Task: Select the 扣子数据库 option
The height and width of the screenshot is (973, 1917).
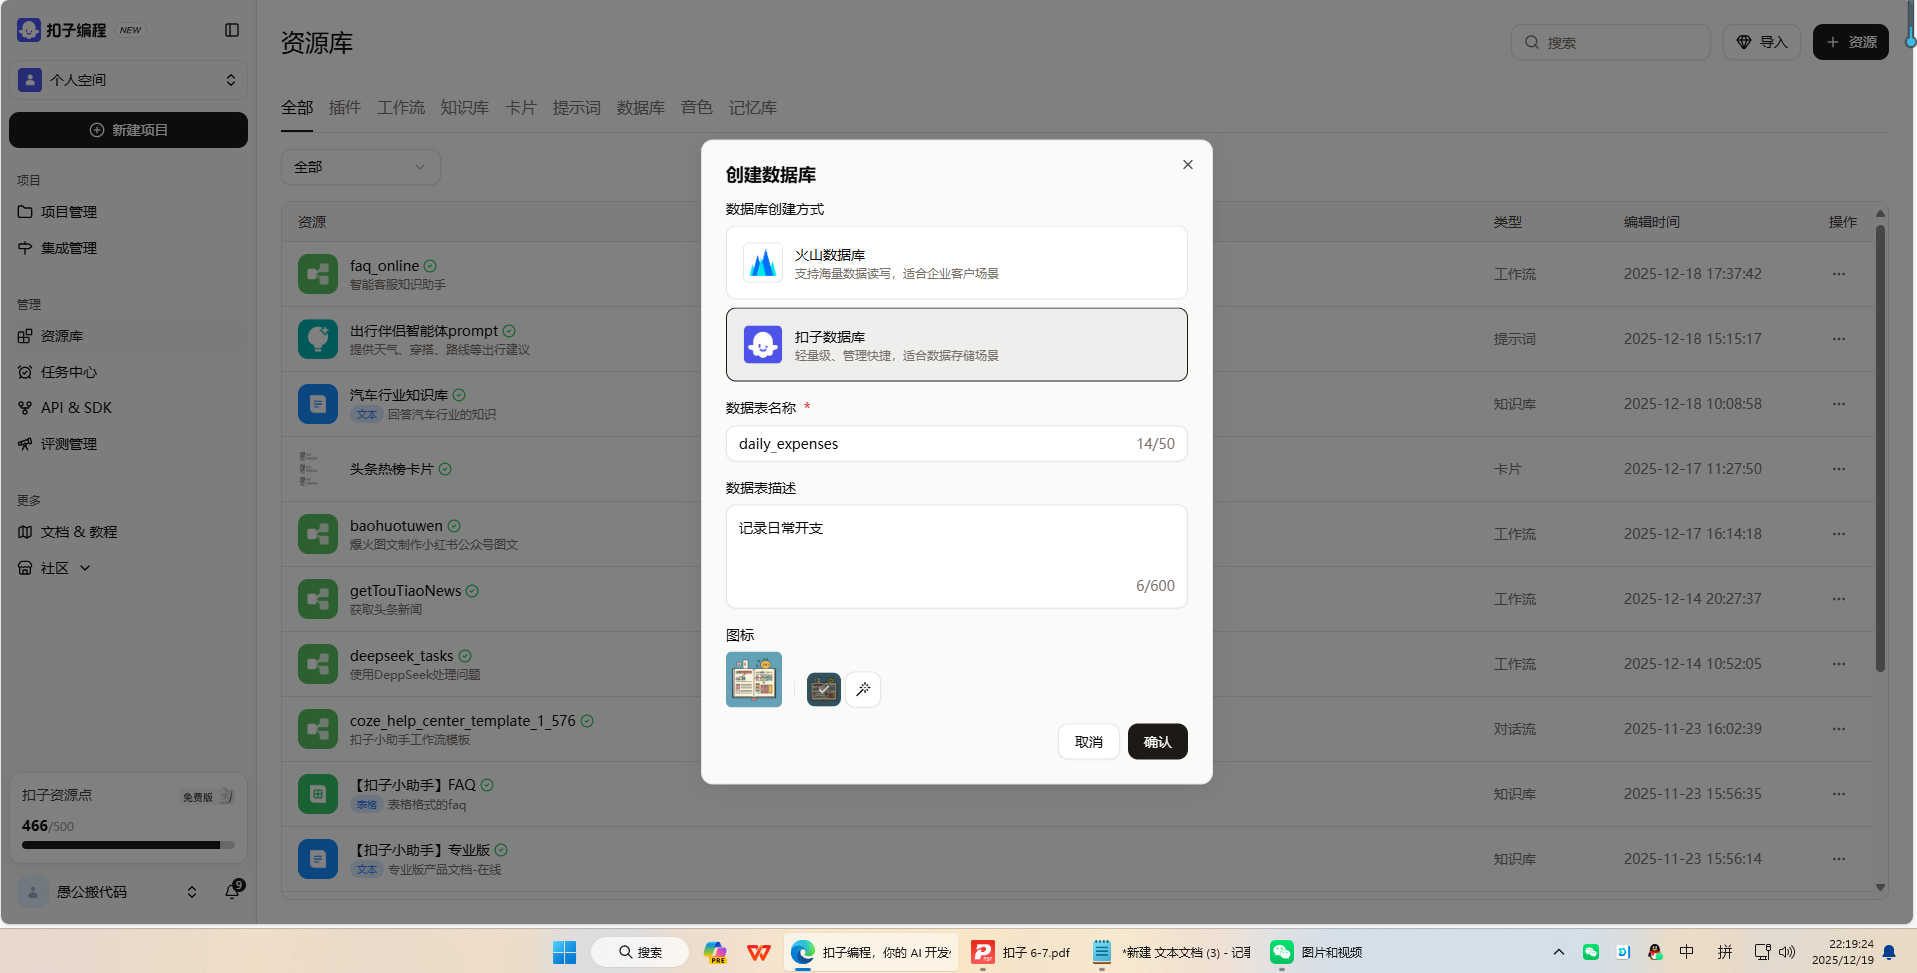Action: 957,345
